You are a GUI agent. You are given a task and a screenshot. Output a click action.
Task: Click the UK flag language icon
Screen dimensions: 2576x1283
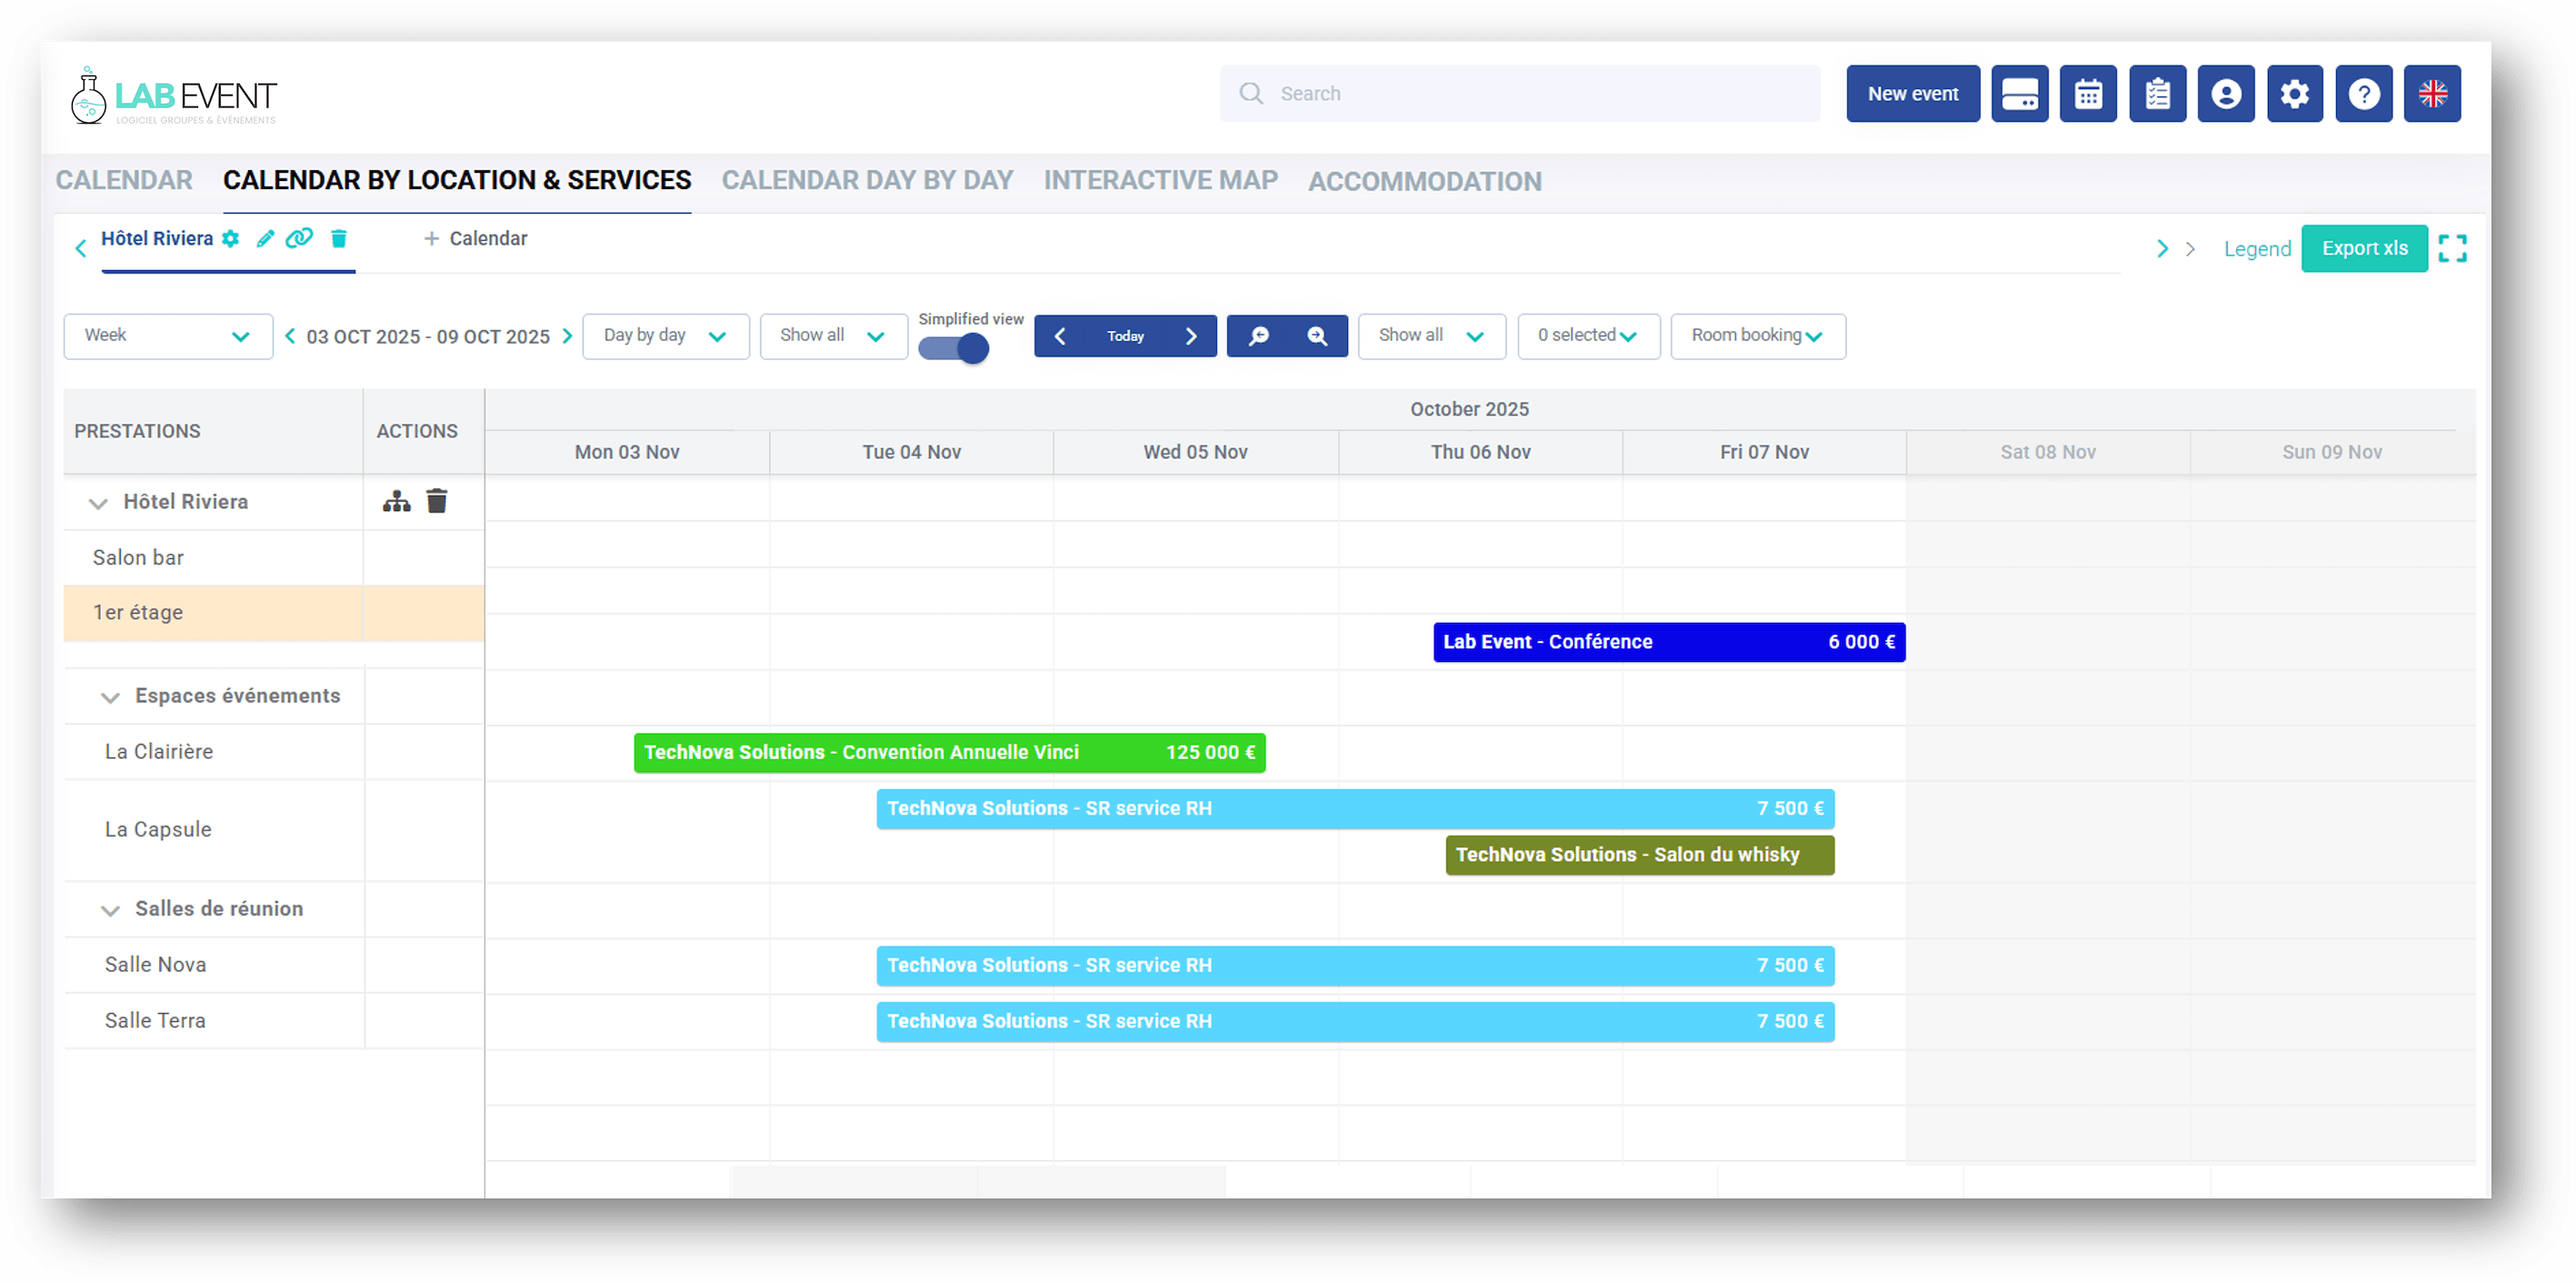(2432, 94)
